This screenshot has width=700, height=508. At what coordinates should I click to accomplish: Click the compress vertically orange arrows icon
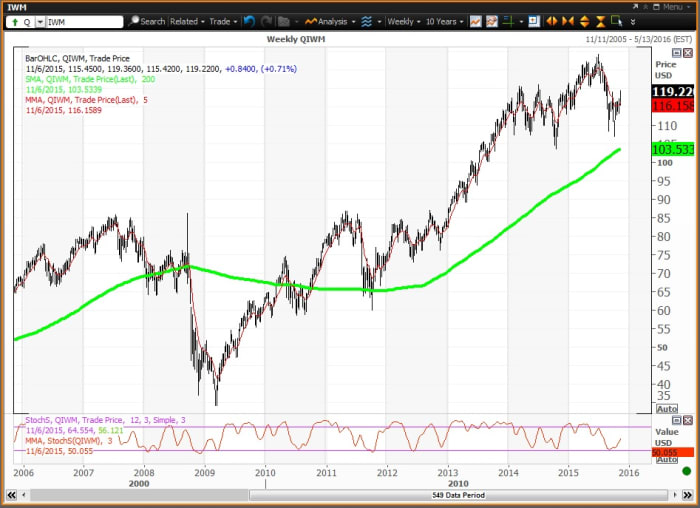coord(600,21)
